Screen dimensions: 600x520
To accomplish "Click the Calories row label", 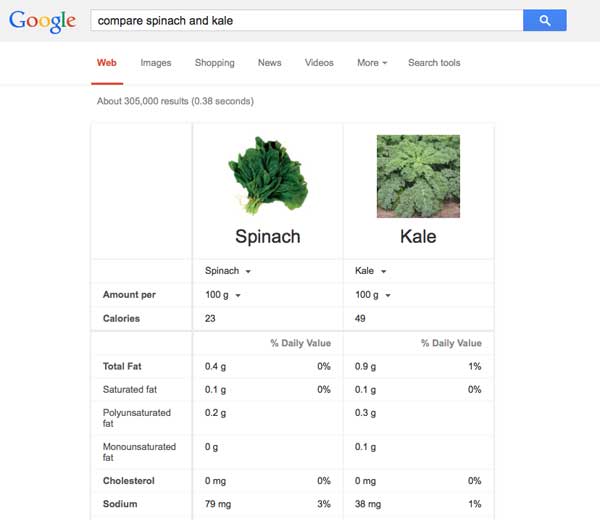I will click(x=121, y=318).
